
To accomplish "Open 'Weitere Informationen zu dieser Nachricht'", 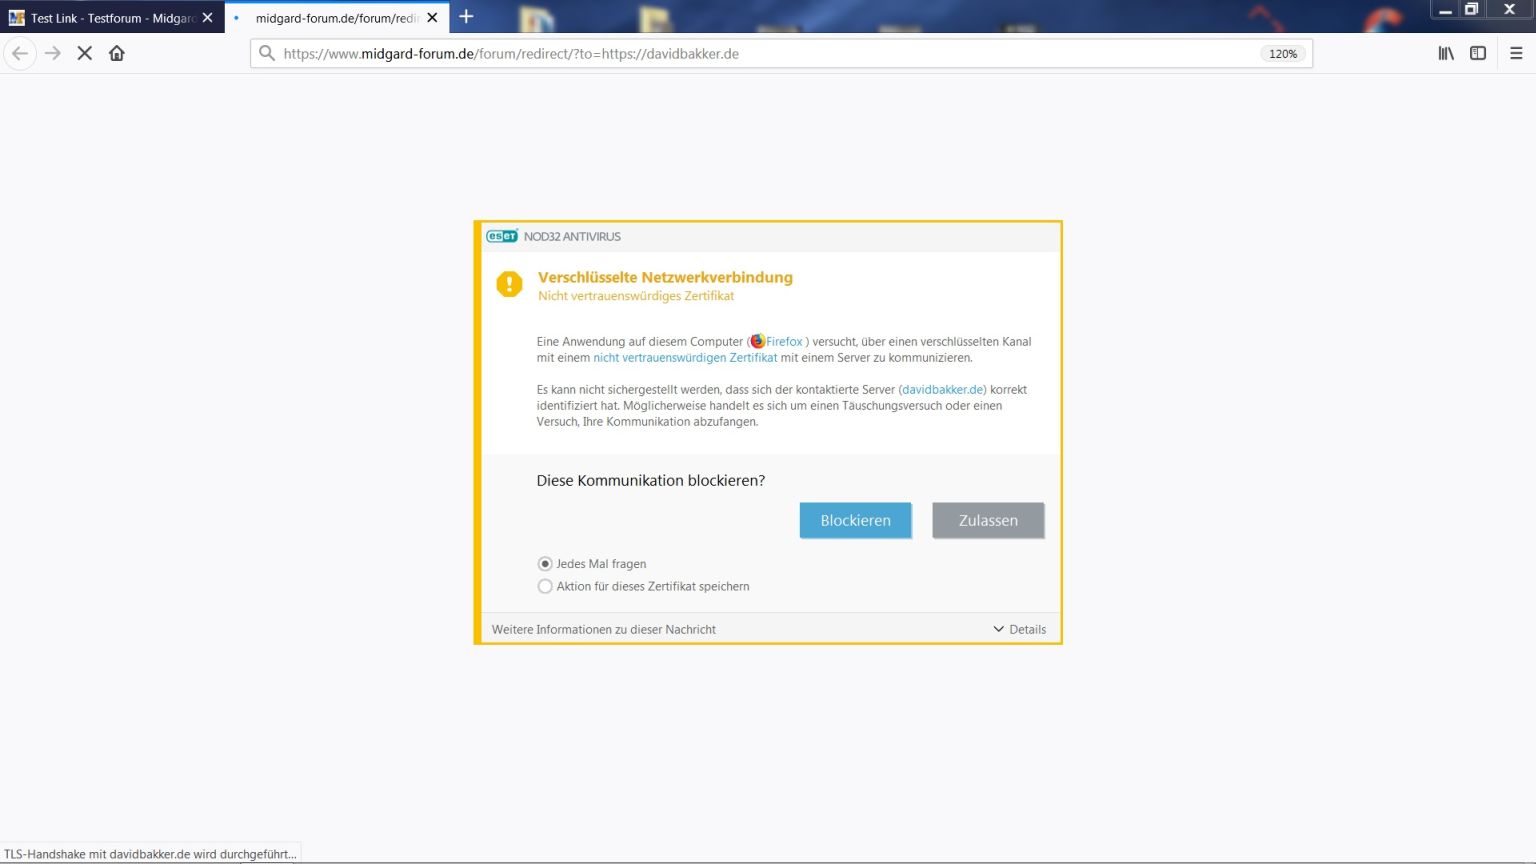I will coord(604,629).
